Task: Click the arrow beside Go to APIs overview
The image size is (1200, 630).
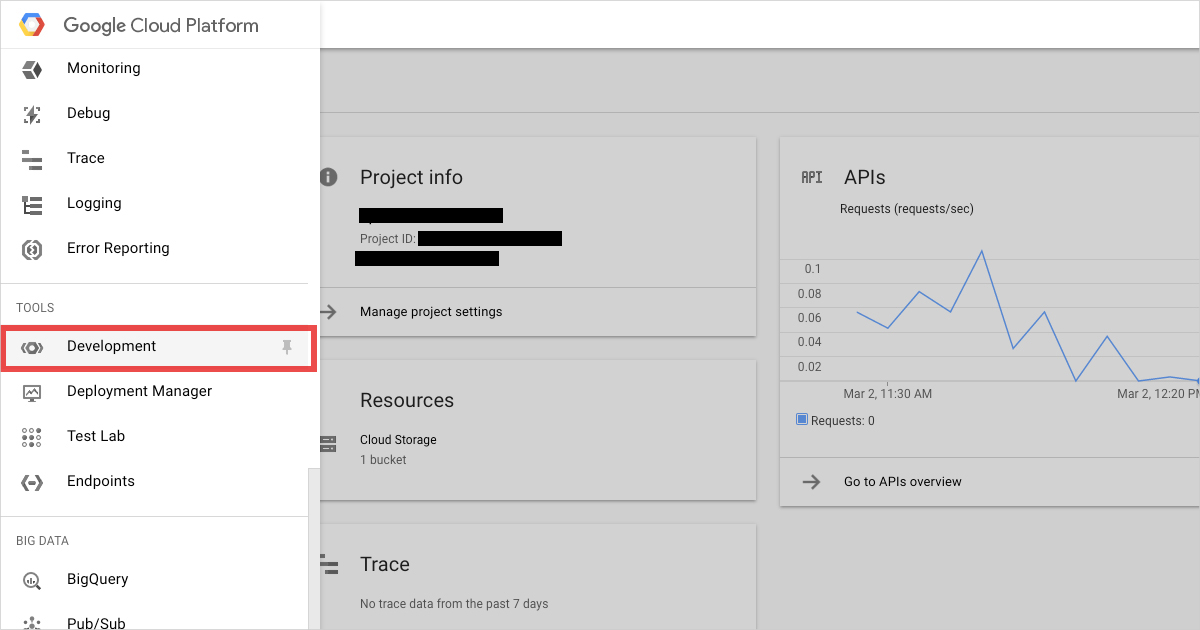Action: click(x=812, y=482)
